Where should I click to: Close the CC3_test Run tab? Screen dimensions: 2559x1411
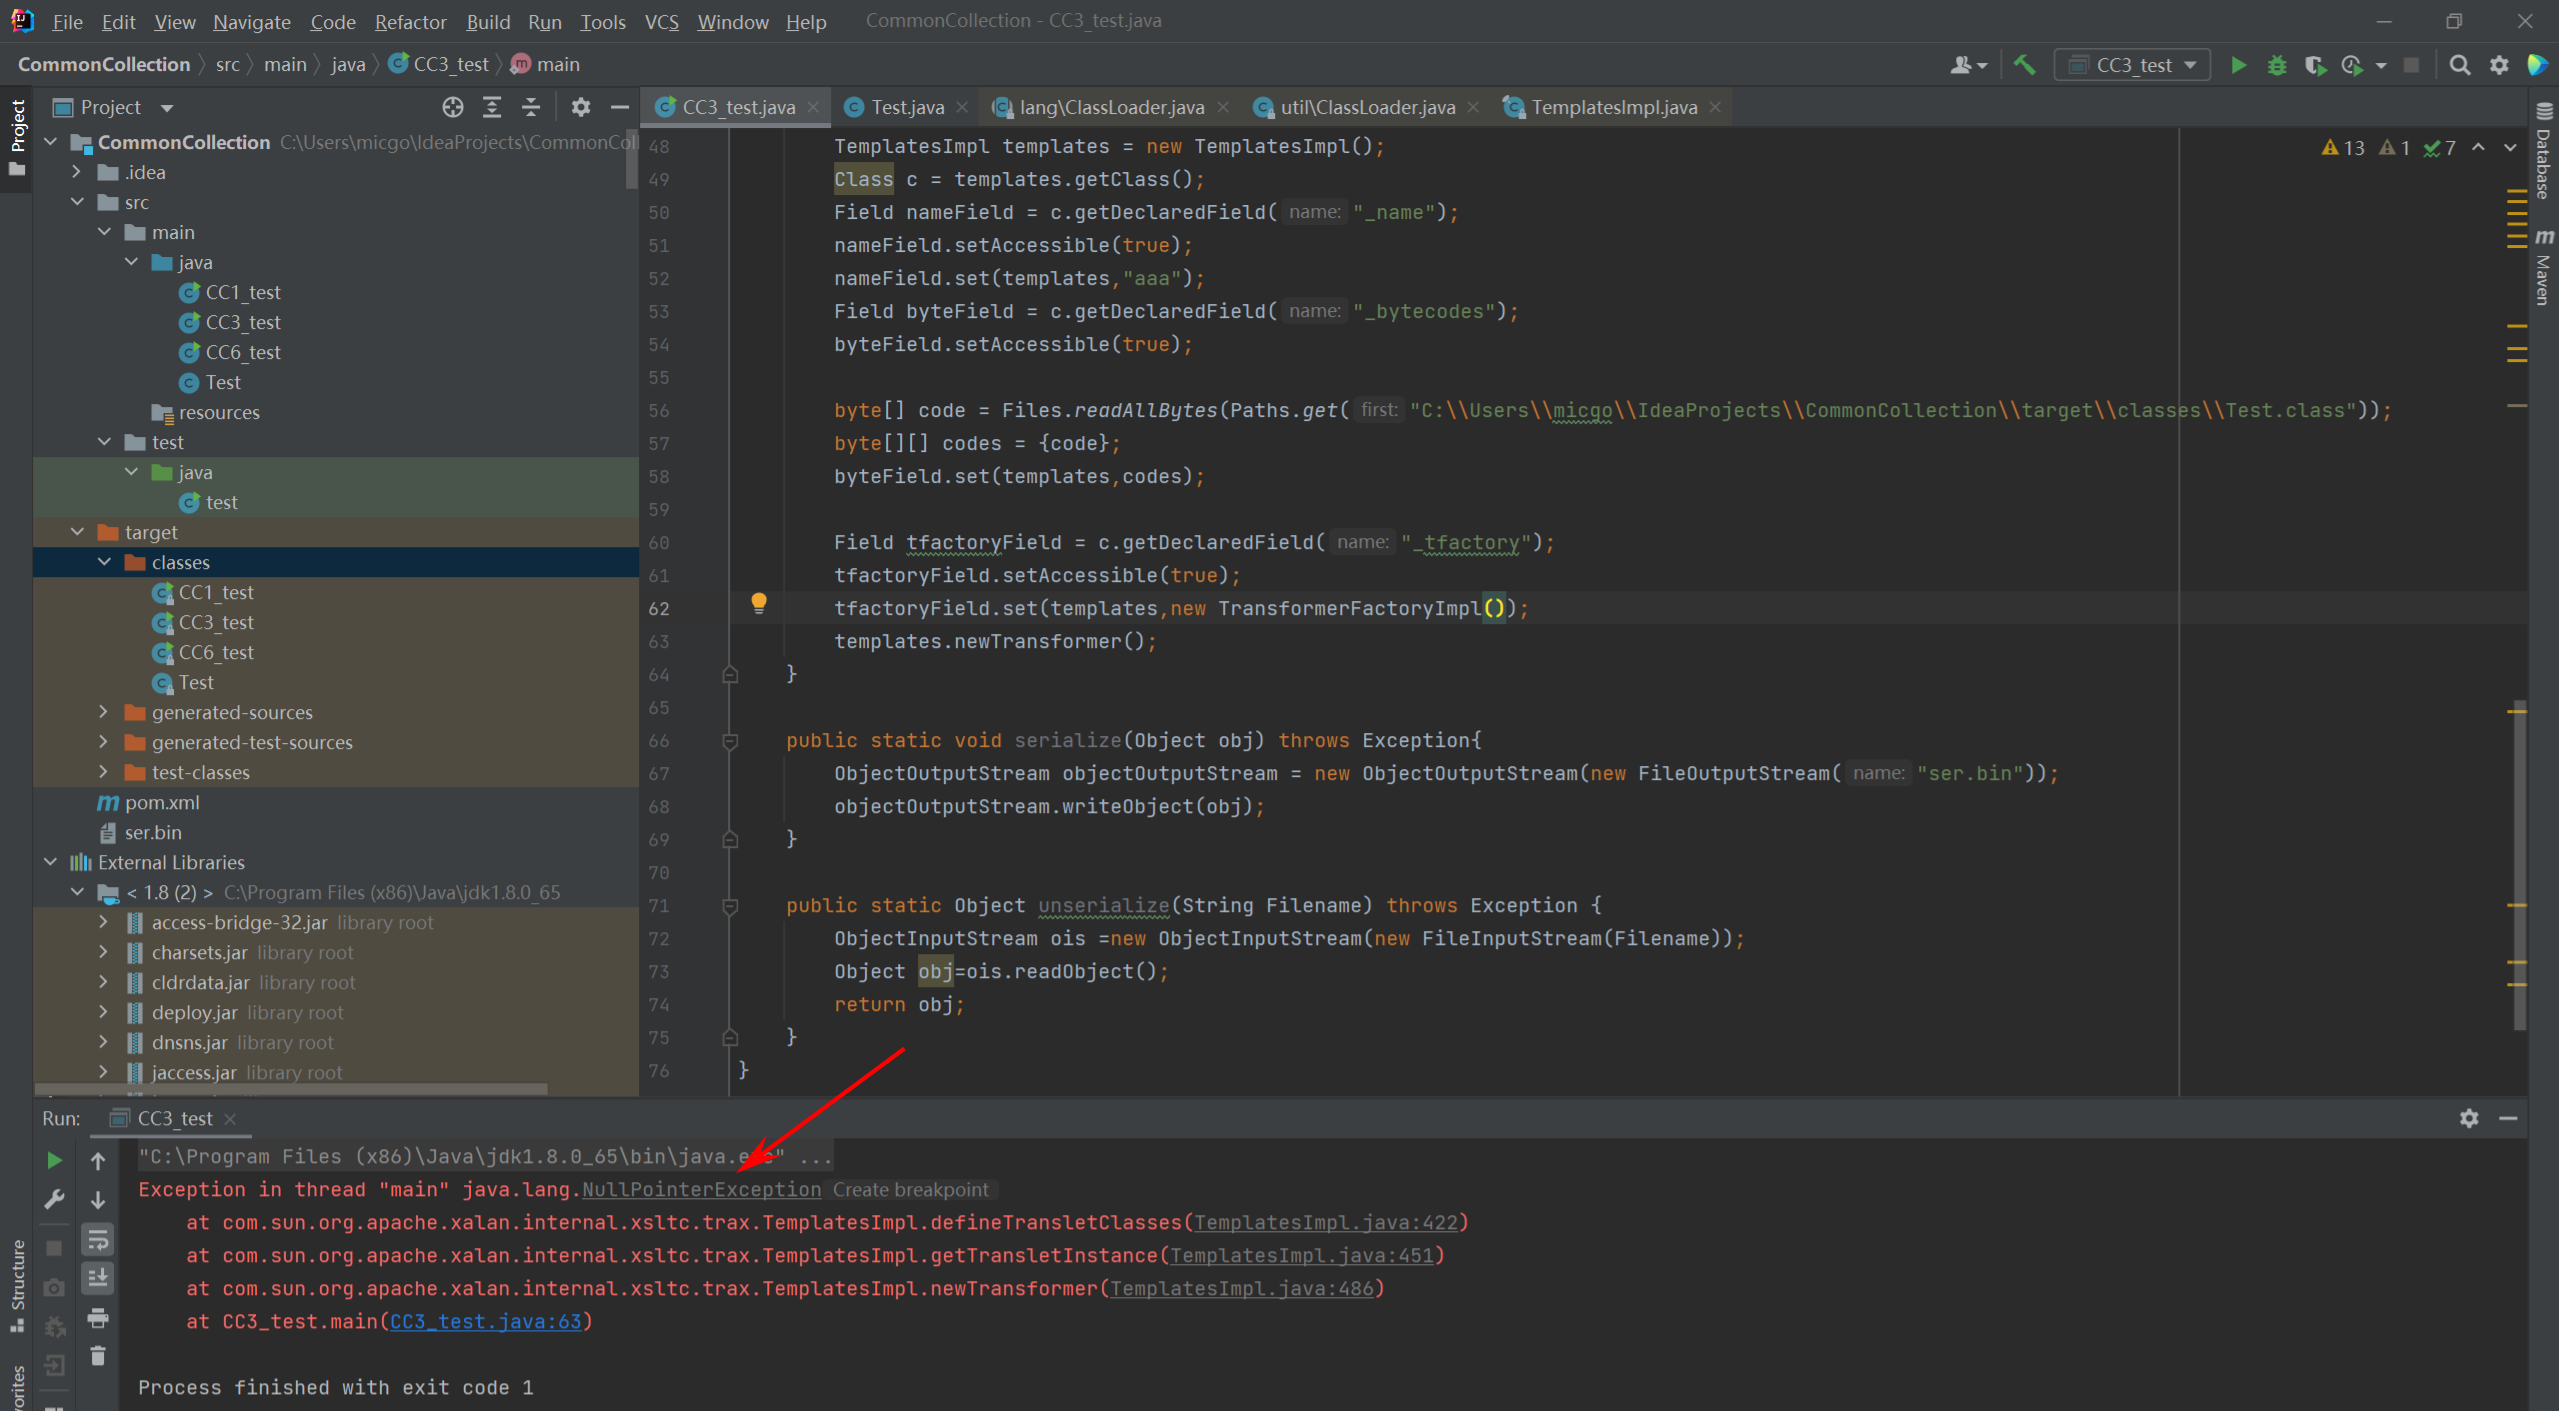pos(230,1118)
